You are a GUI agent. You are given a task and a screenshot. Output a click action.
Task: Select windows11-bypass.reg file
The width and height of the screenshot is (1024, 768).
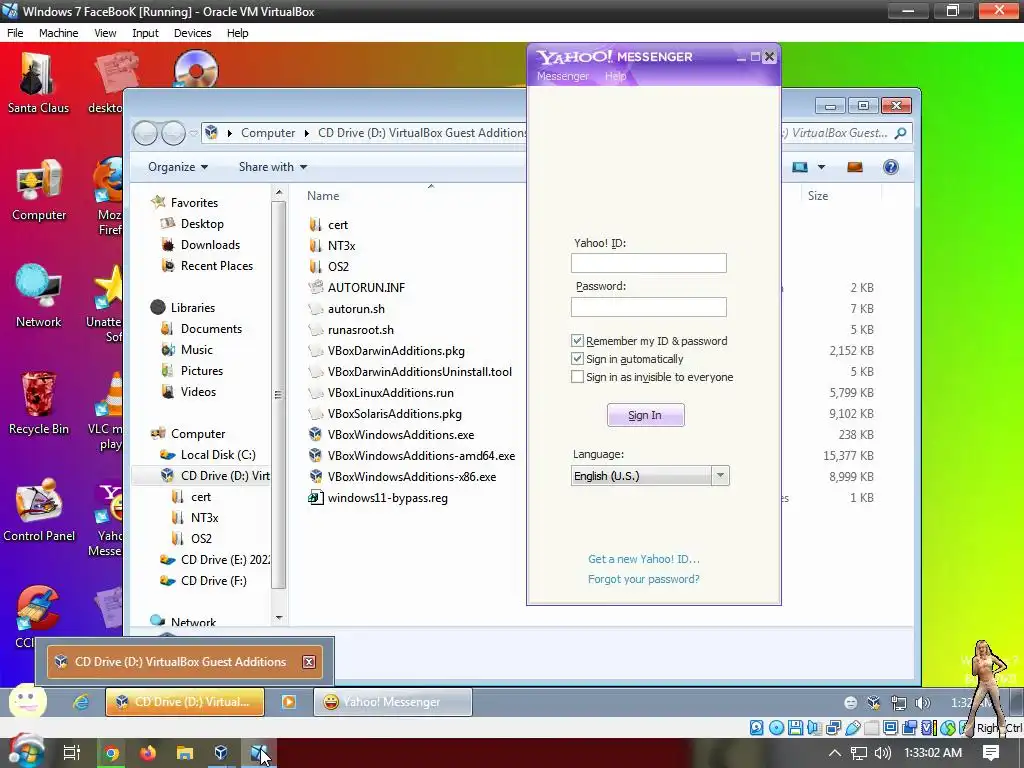point(387,498)
